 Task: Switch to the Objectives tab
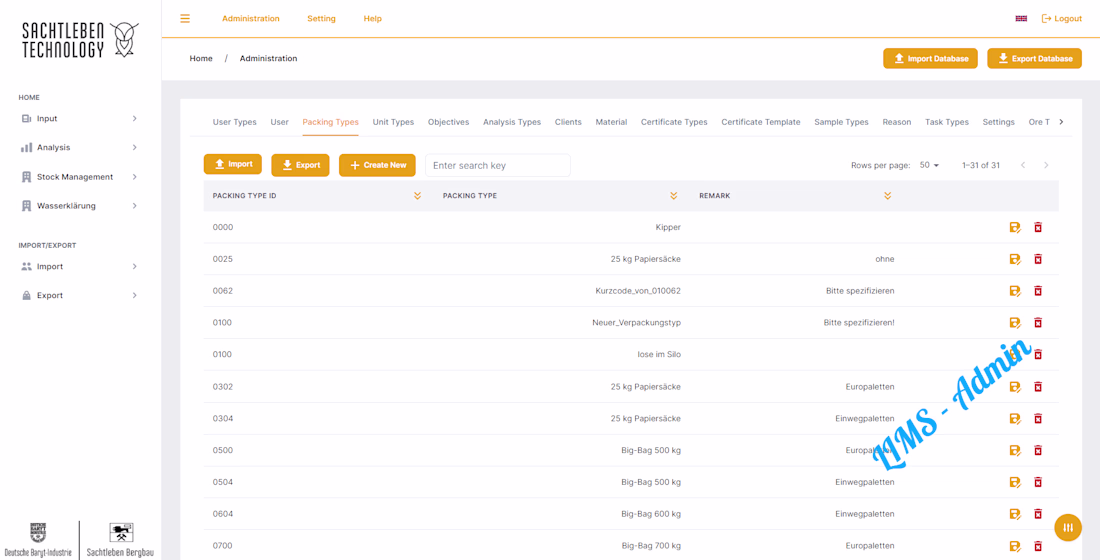[448, 122]
